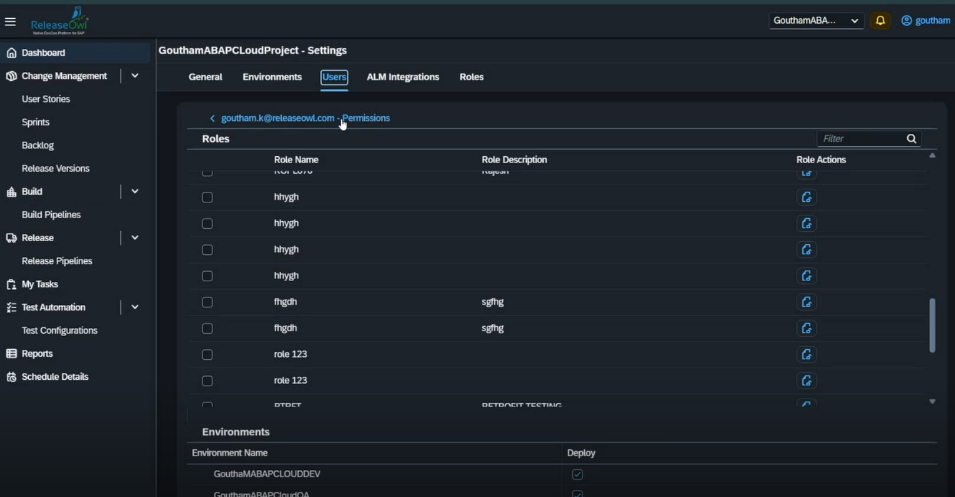The image size is (955, 497).
Task: Tick the checkbox for first fhgdh role
Action: 207,302
